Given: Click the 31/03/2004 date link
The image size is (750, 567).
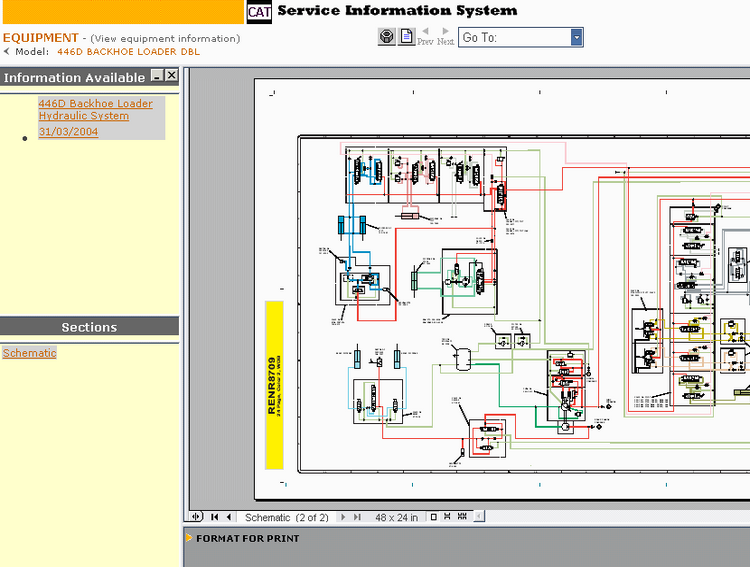Looking at the screenshot, I should click(68, 132).
